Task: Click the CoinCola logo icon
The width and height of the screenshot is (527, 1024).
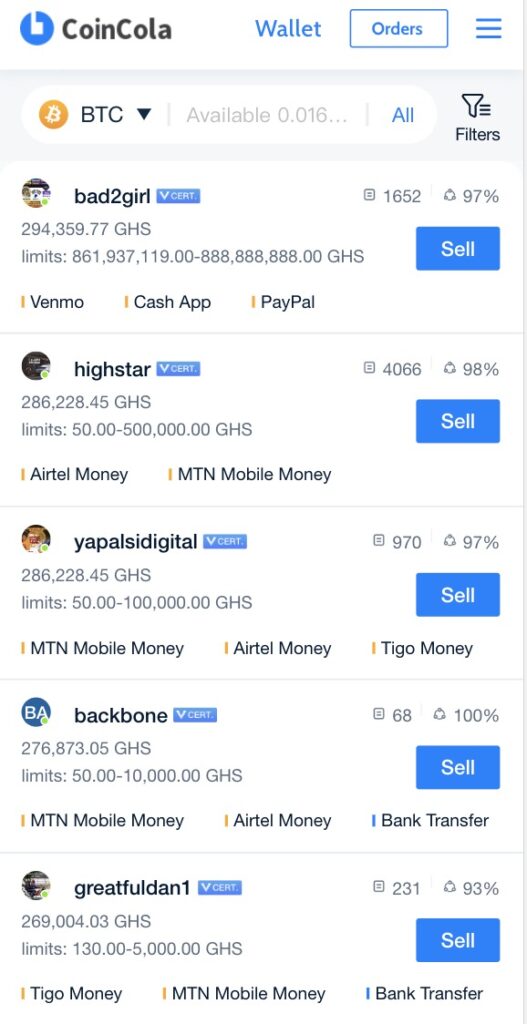Action: 37,28
